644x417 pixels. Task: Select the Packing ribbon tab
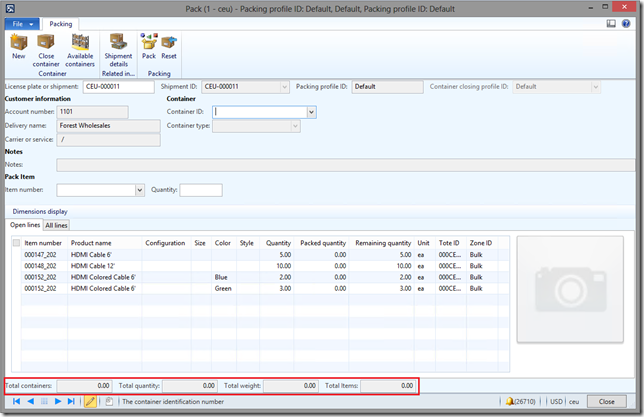(62, 23)
